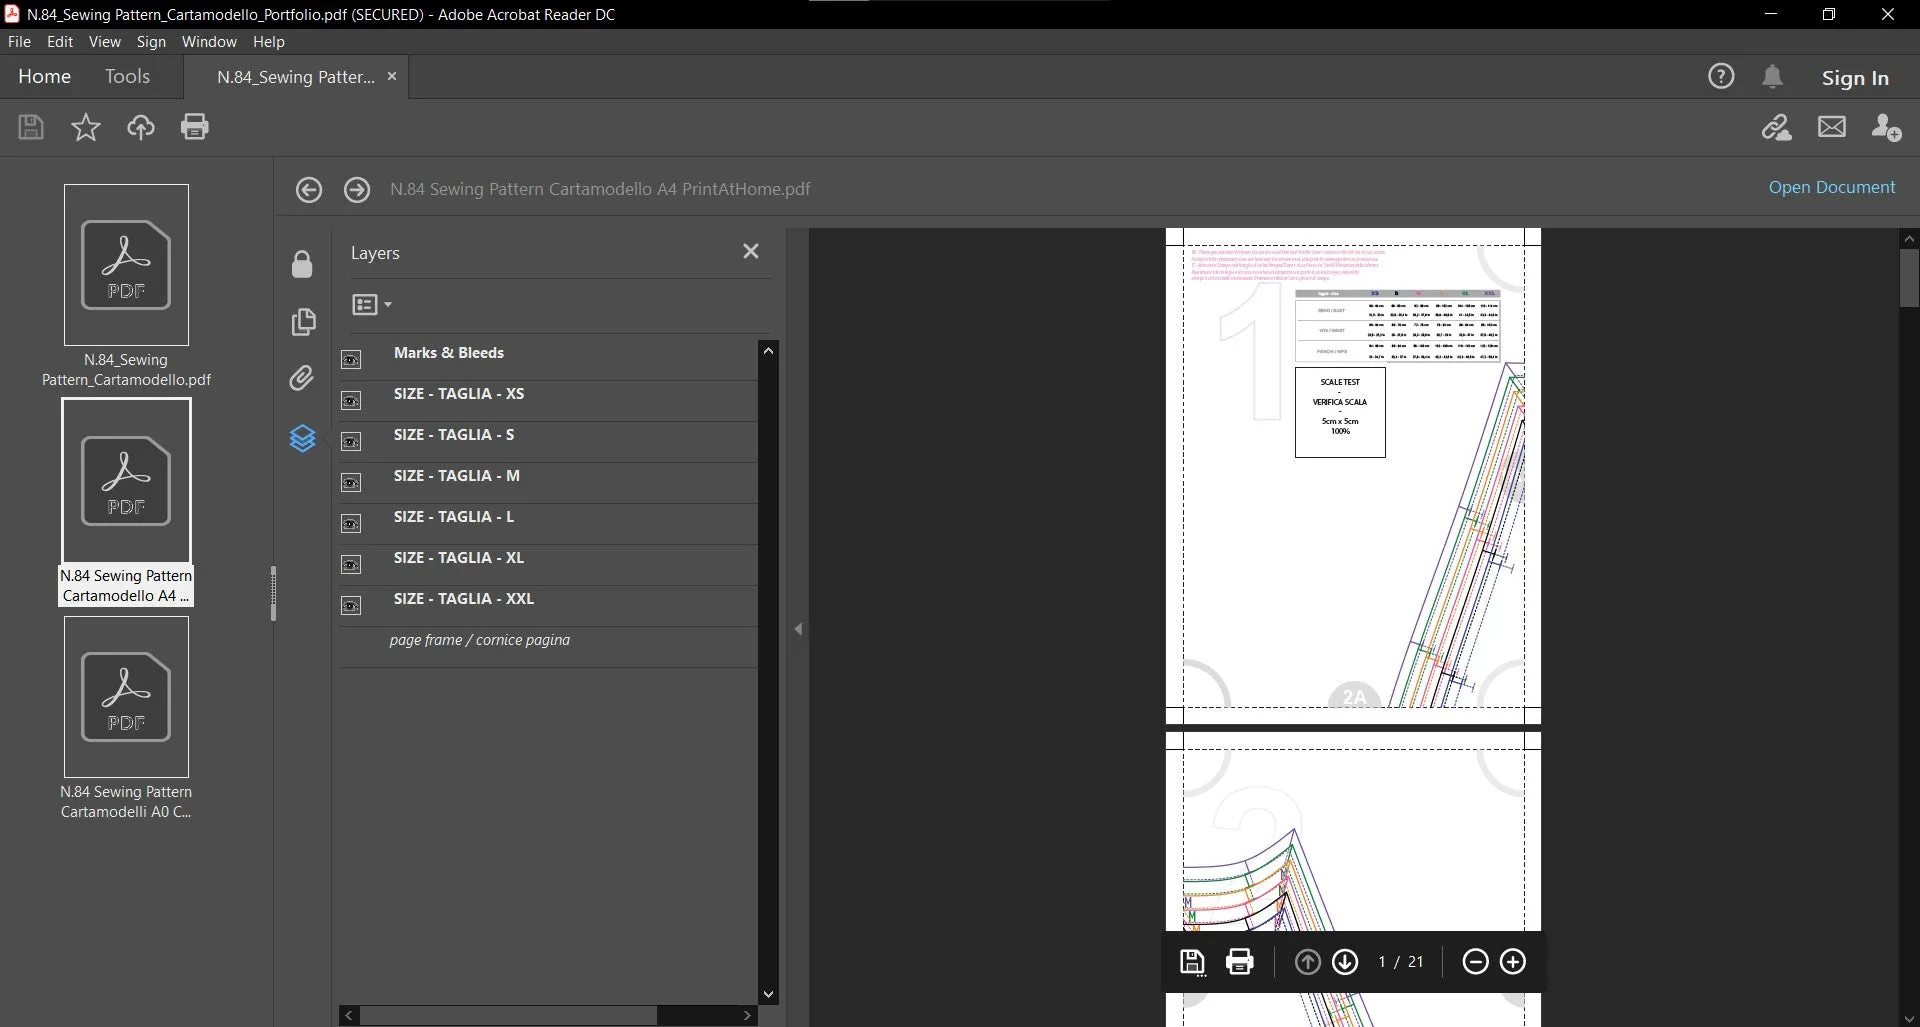
Task: Close the N.84_Sewing Patter tab
Action: tap(392, 76)
